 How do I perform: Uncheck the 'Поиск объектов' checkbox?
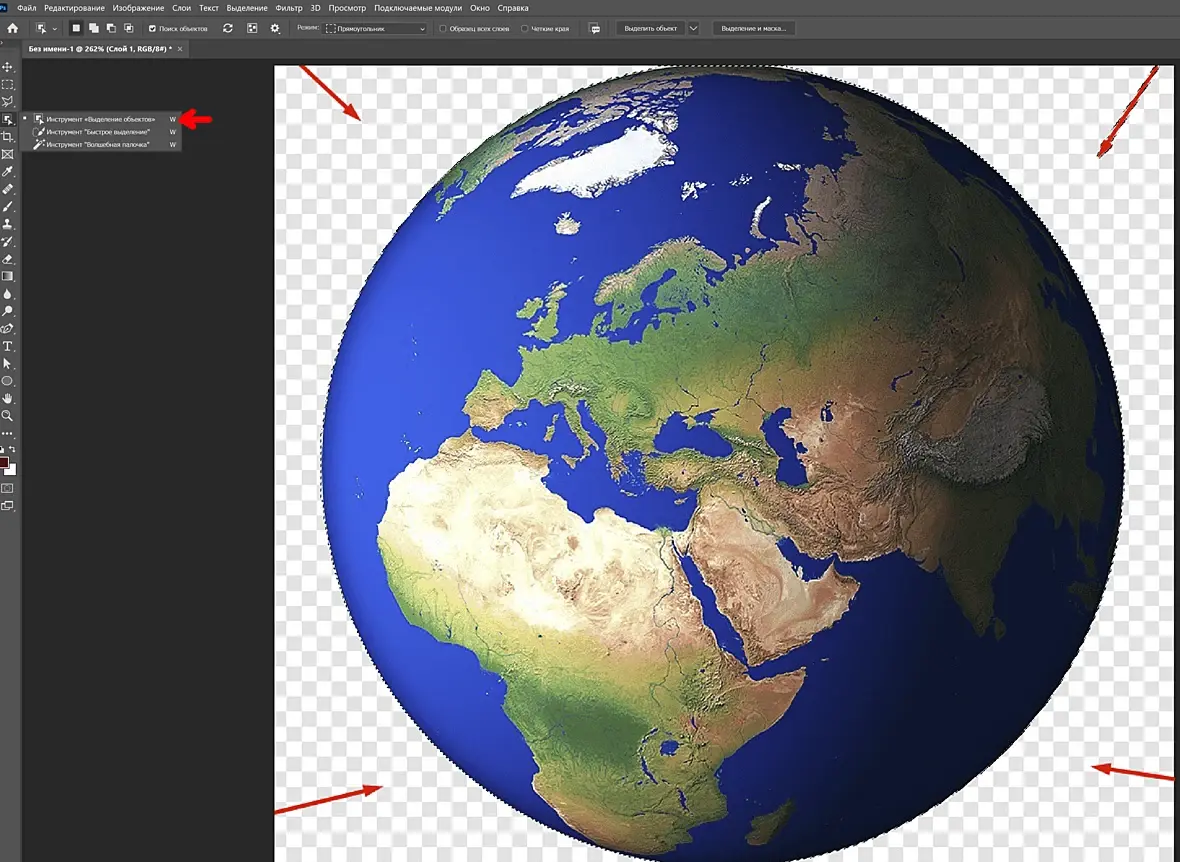coord(152,29)
